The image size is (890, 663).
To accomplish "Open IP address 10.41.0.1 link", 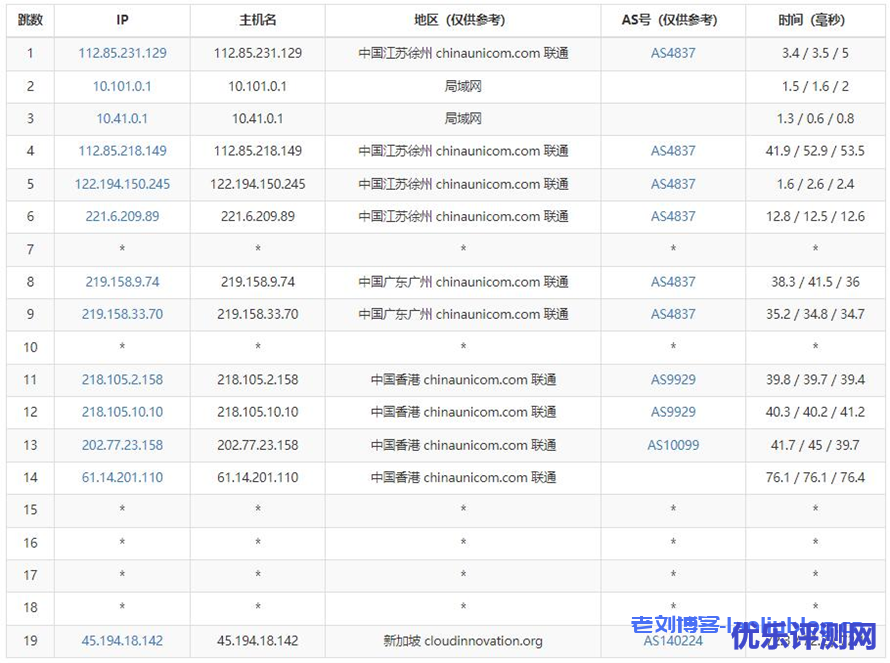I will 122,119.
